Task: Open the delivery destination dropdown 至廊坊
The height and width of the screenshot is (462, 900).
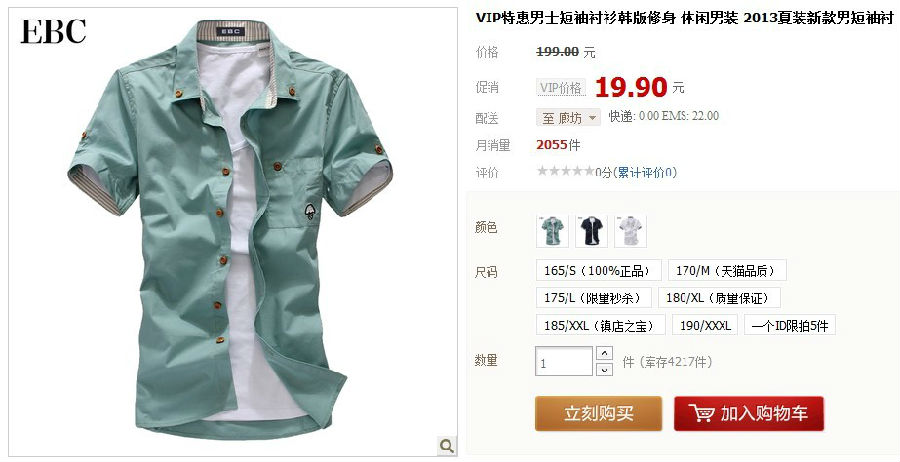Action: coord(568,118)
